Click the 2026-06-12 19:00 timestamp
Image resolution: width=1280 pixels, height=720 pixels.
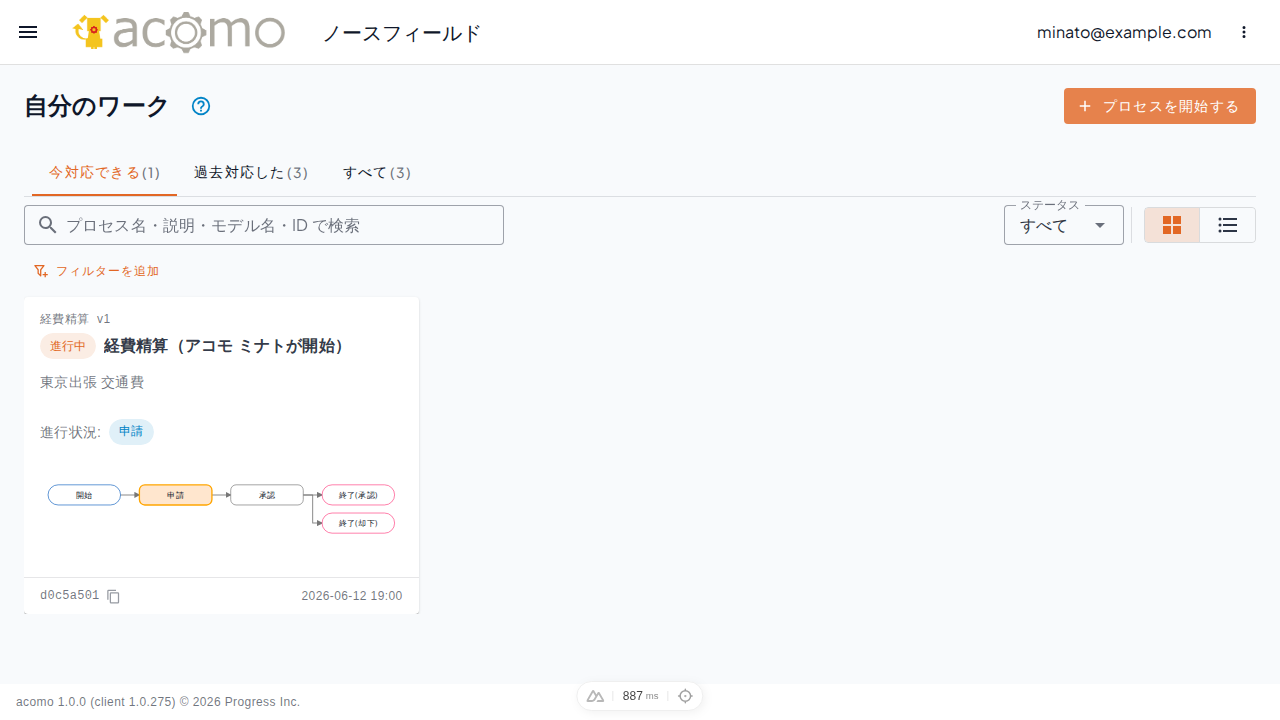[x=352, y=596]
